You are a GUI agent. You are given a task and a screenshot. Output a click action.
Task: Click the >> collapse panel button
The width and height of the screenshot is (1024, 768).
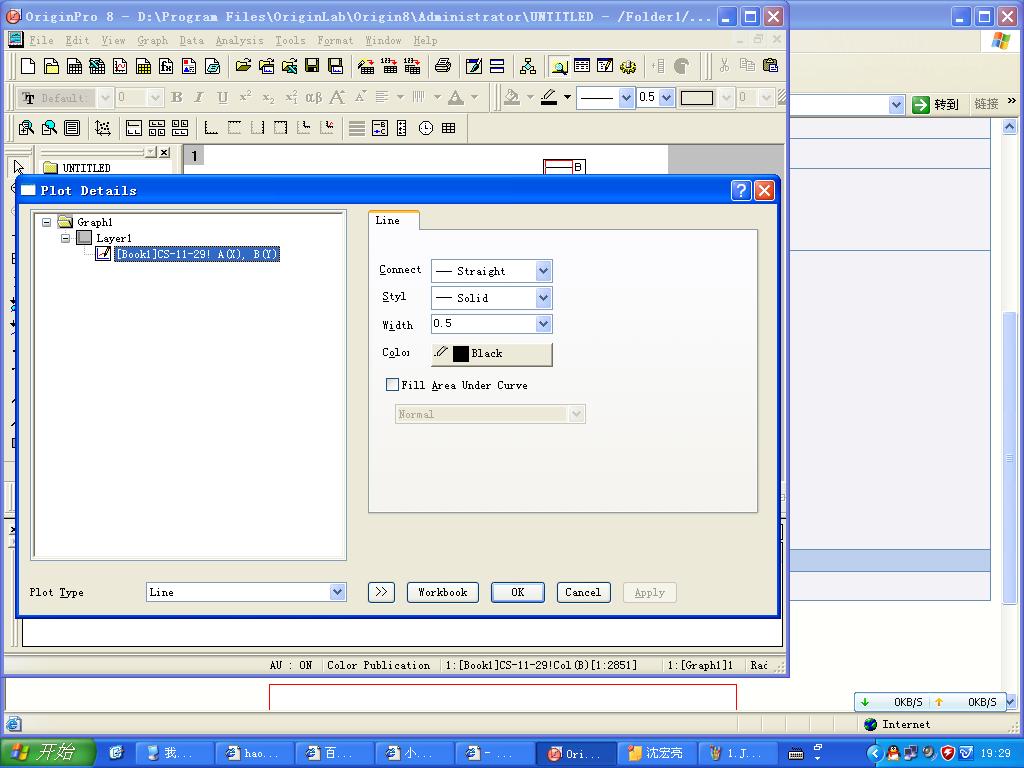[x=381, y=592]
